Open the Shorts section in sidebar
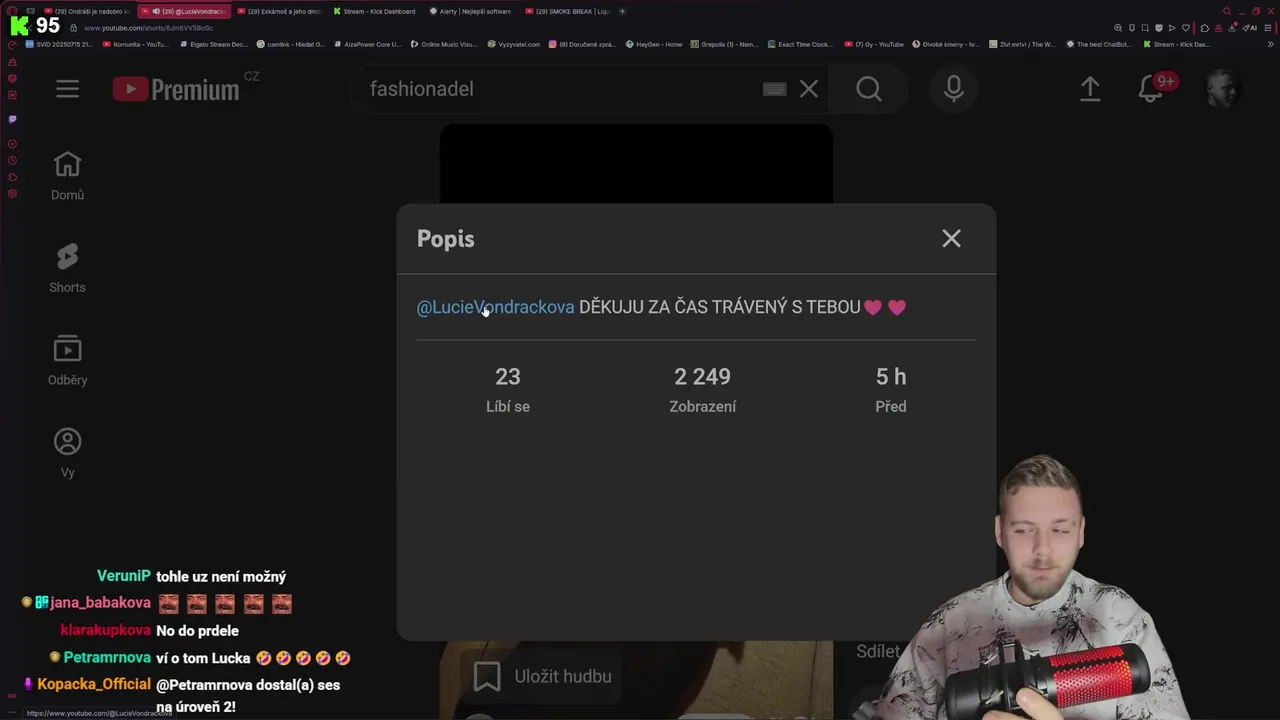 [x=67, y=268]
